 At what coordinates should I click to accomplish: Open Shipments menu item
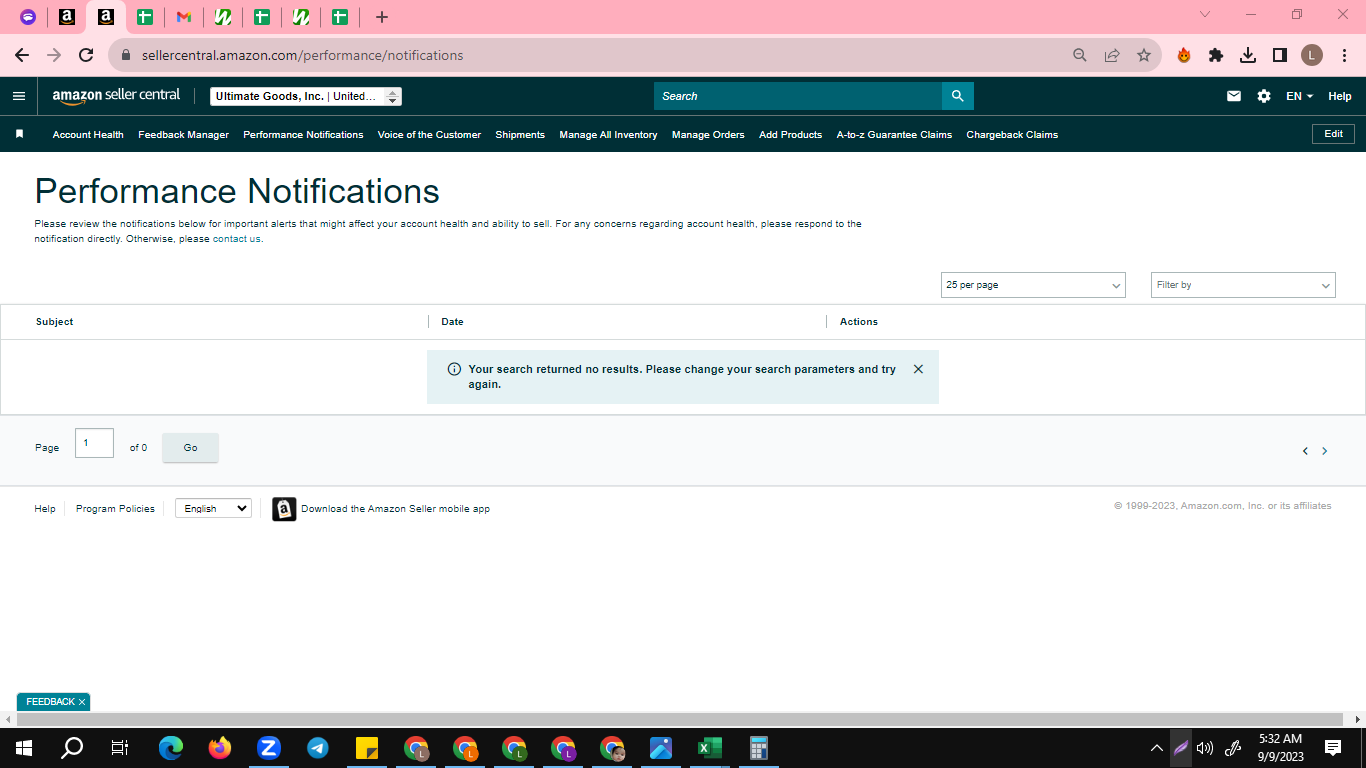coord(520,134)
